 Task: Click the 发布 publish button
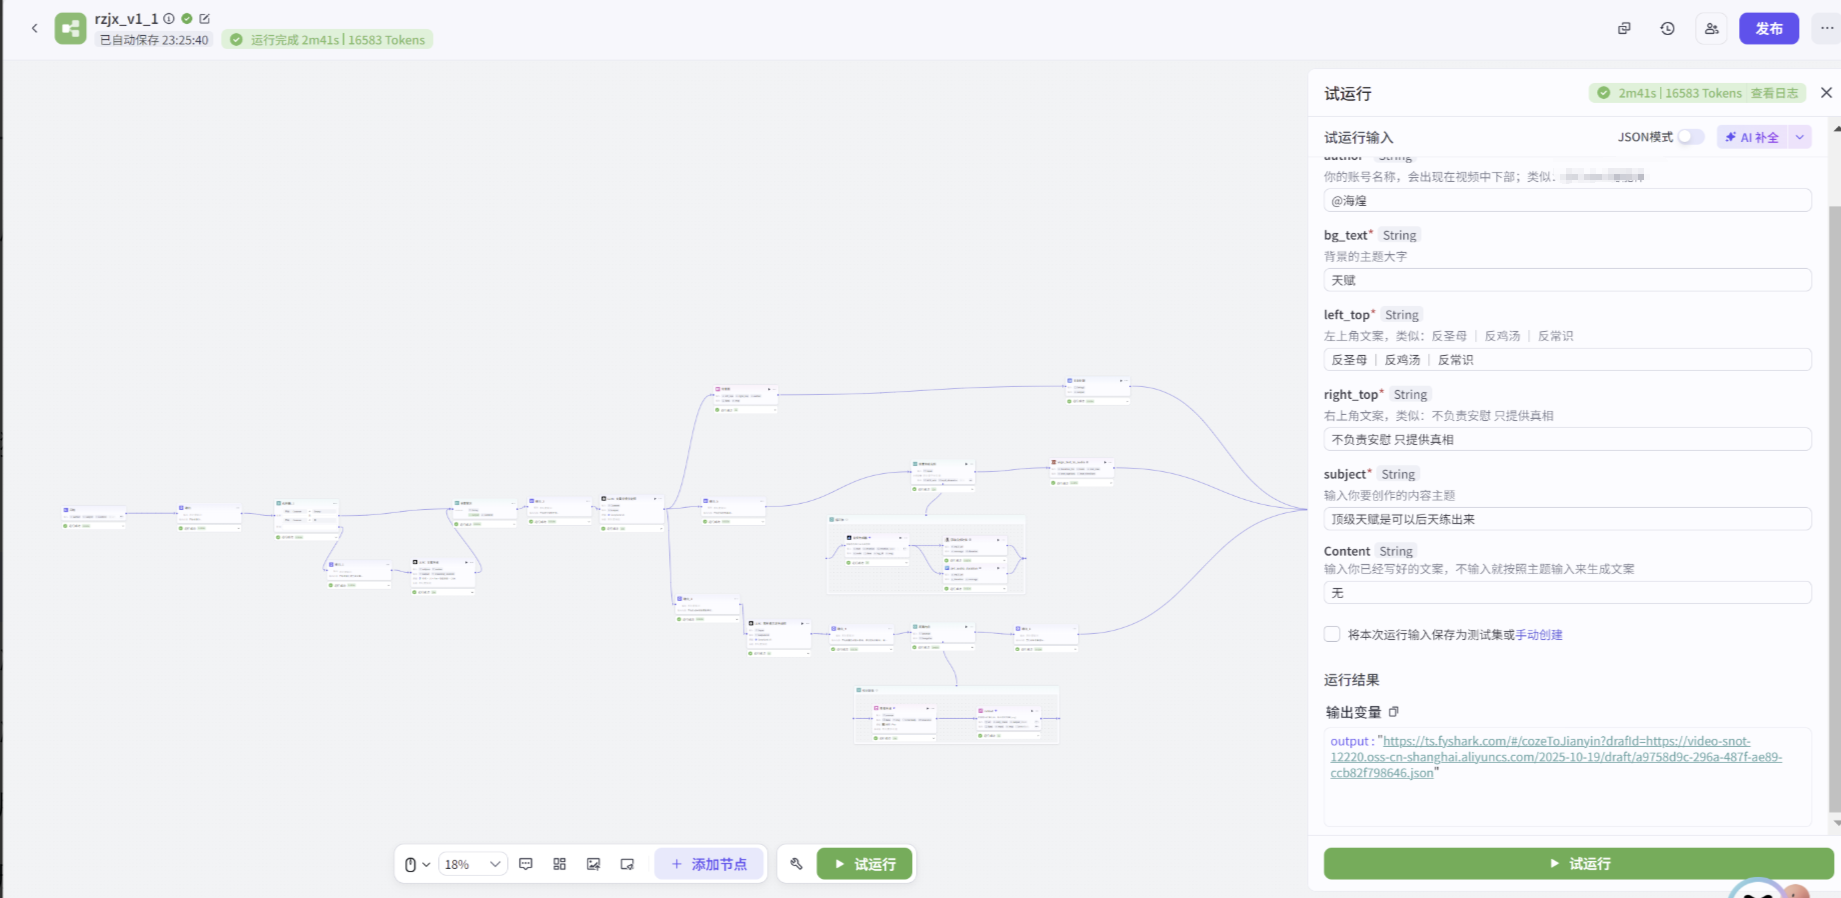[1768, 28]
